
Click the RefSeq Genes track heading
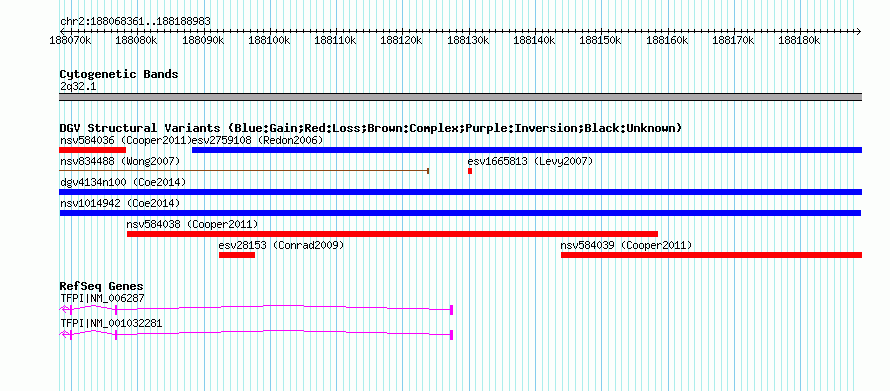tap(102, 286)
